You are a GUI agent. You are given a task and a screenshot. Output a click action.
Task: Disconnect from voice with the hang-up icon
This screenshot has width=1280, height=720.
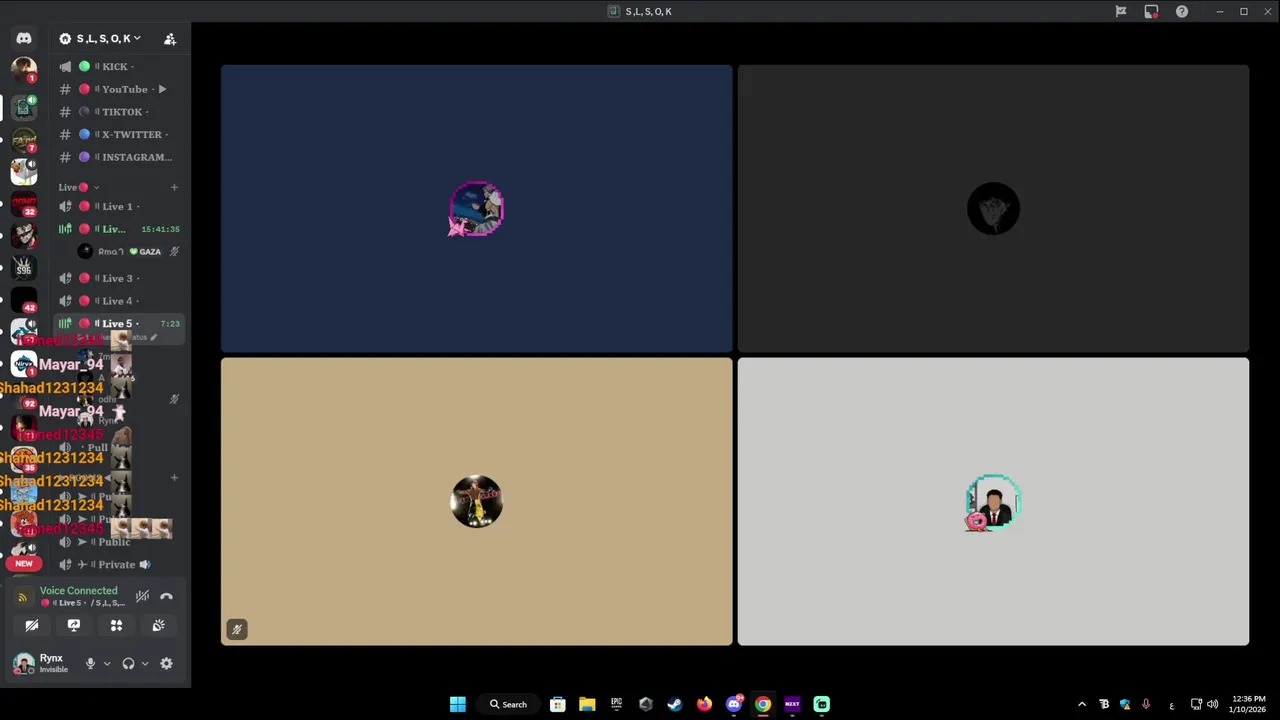pos(166,596)
